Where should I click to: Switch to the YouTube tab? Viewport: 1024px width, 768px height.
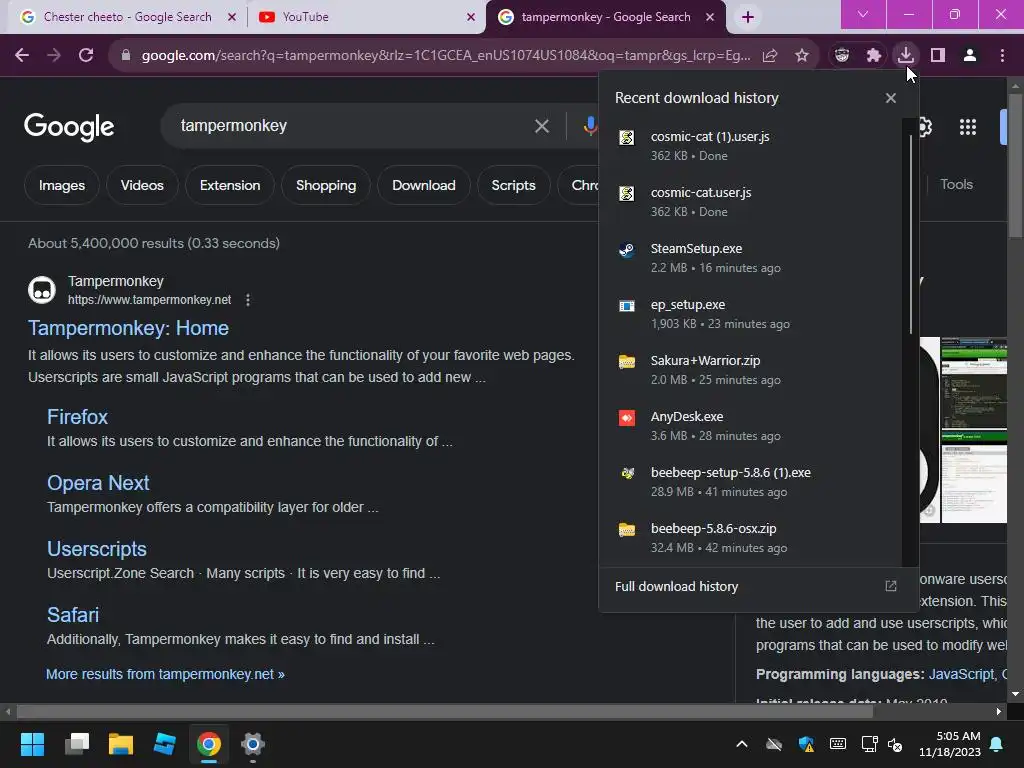pos(366,17)
